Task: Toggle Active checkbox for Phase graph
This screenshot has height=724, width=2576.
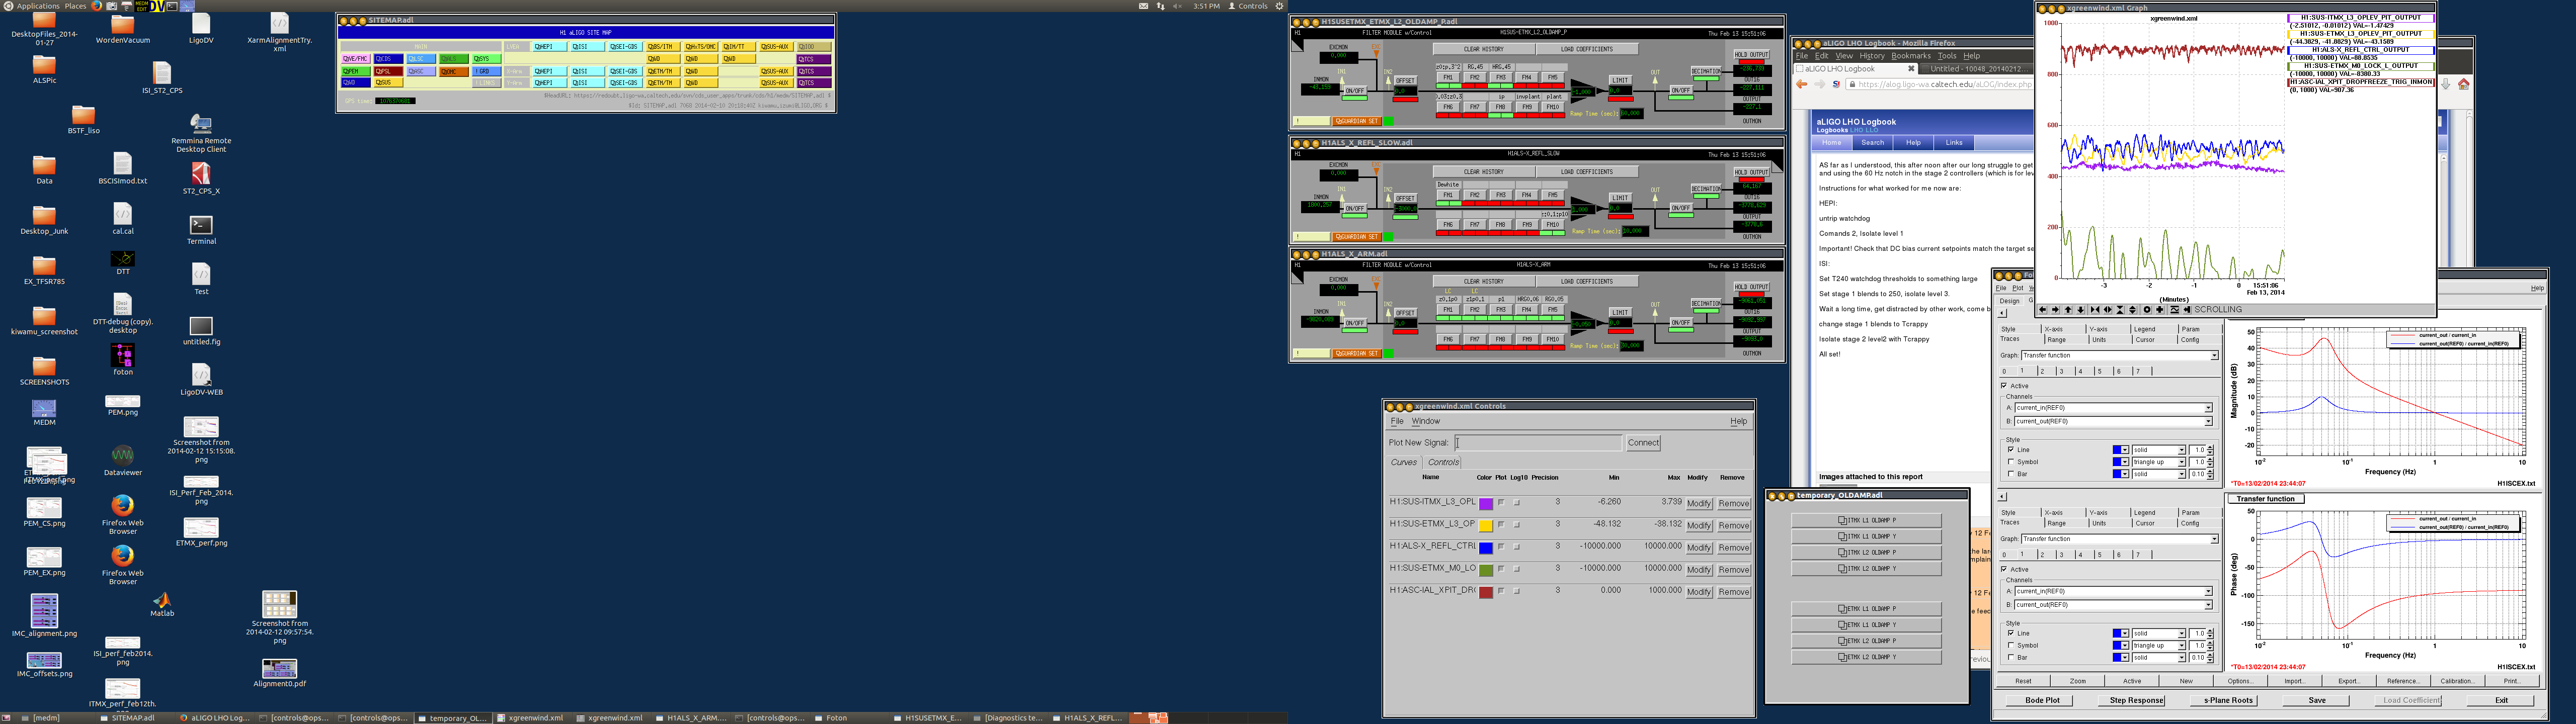Action: (2004, 569)
